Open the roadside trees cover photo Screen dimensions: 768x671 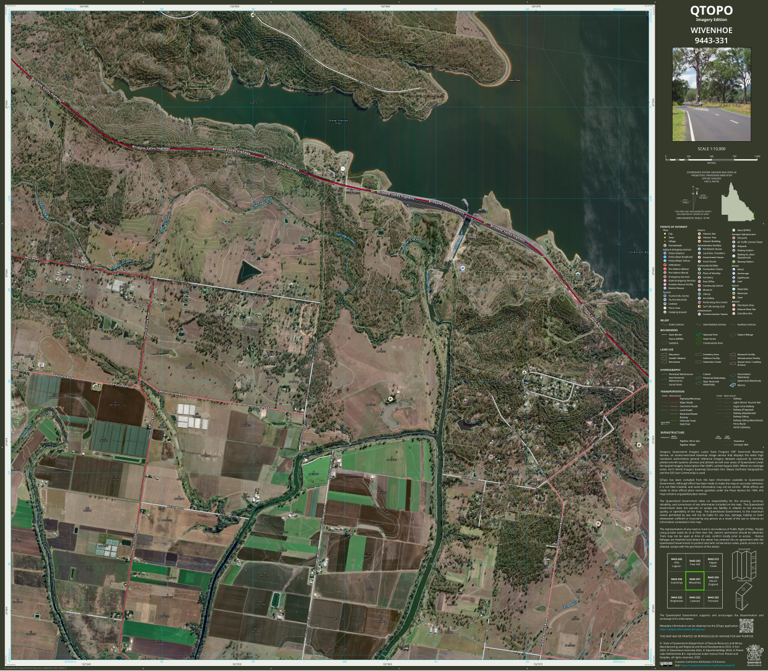point(711,94)
